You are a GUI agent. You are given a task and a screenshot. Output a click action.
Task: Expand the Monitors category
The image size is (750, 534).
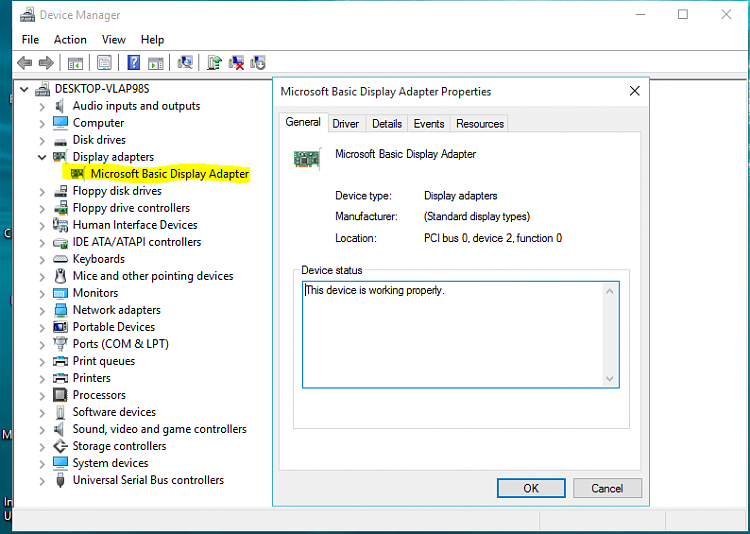coord(42,293)
